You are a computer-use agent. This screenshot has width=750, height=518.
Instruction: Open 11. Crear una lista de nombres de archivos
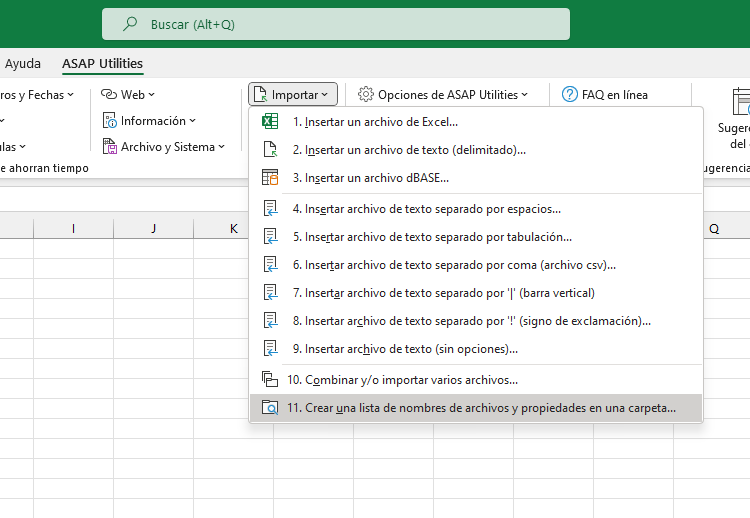click(476, 408)
